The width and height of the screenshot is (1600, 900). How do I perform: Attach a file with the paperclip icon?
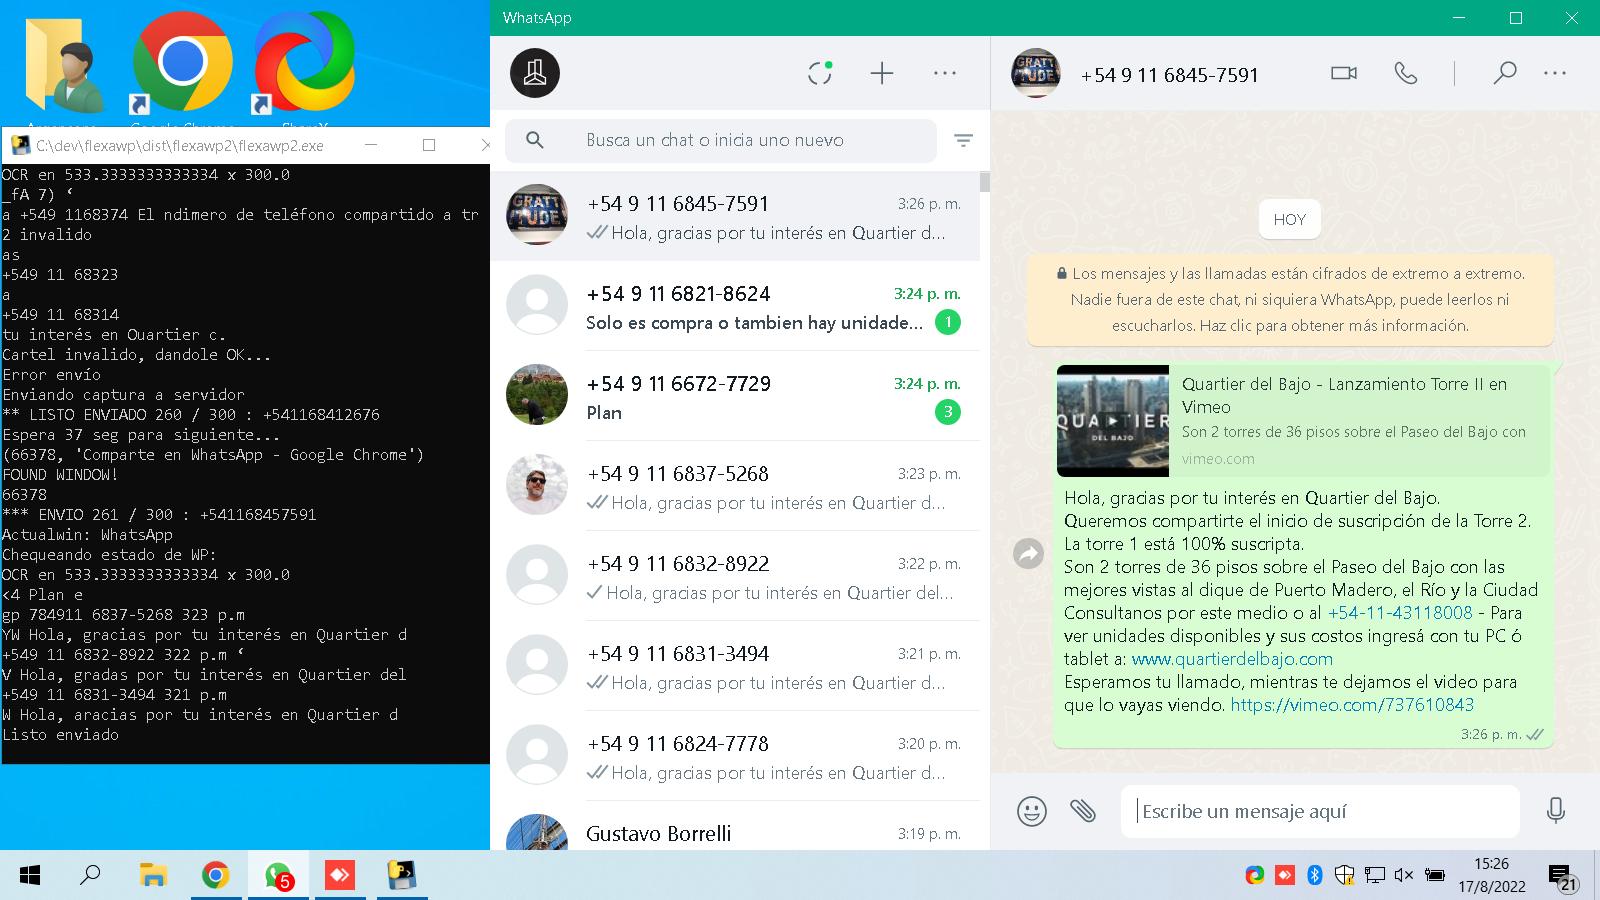(x=1083, y=810)
